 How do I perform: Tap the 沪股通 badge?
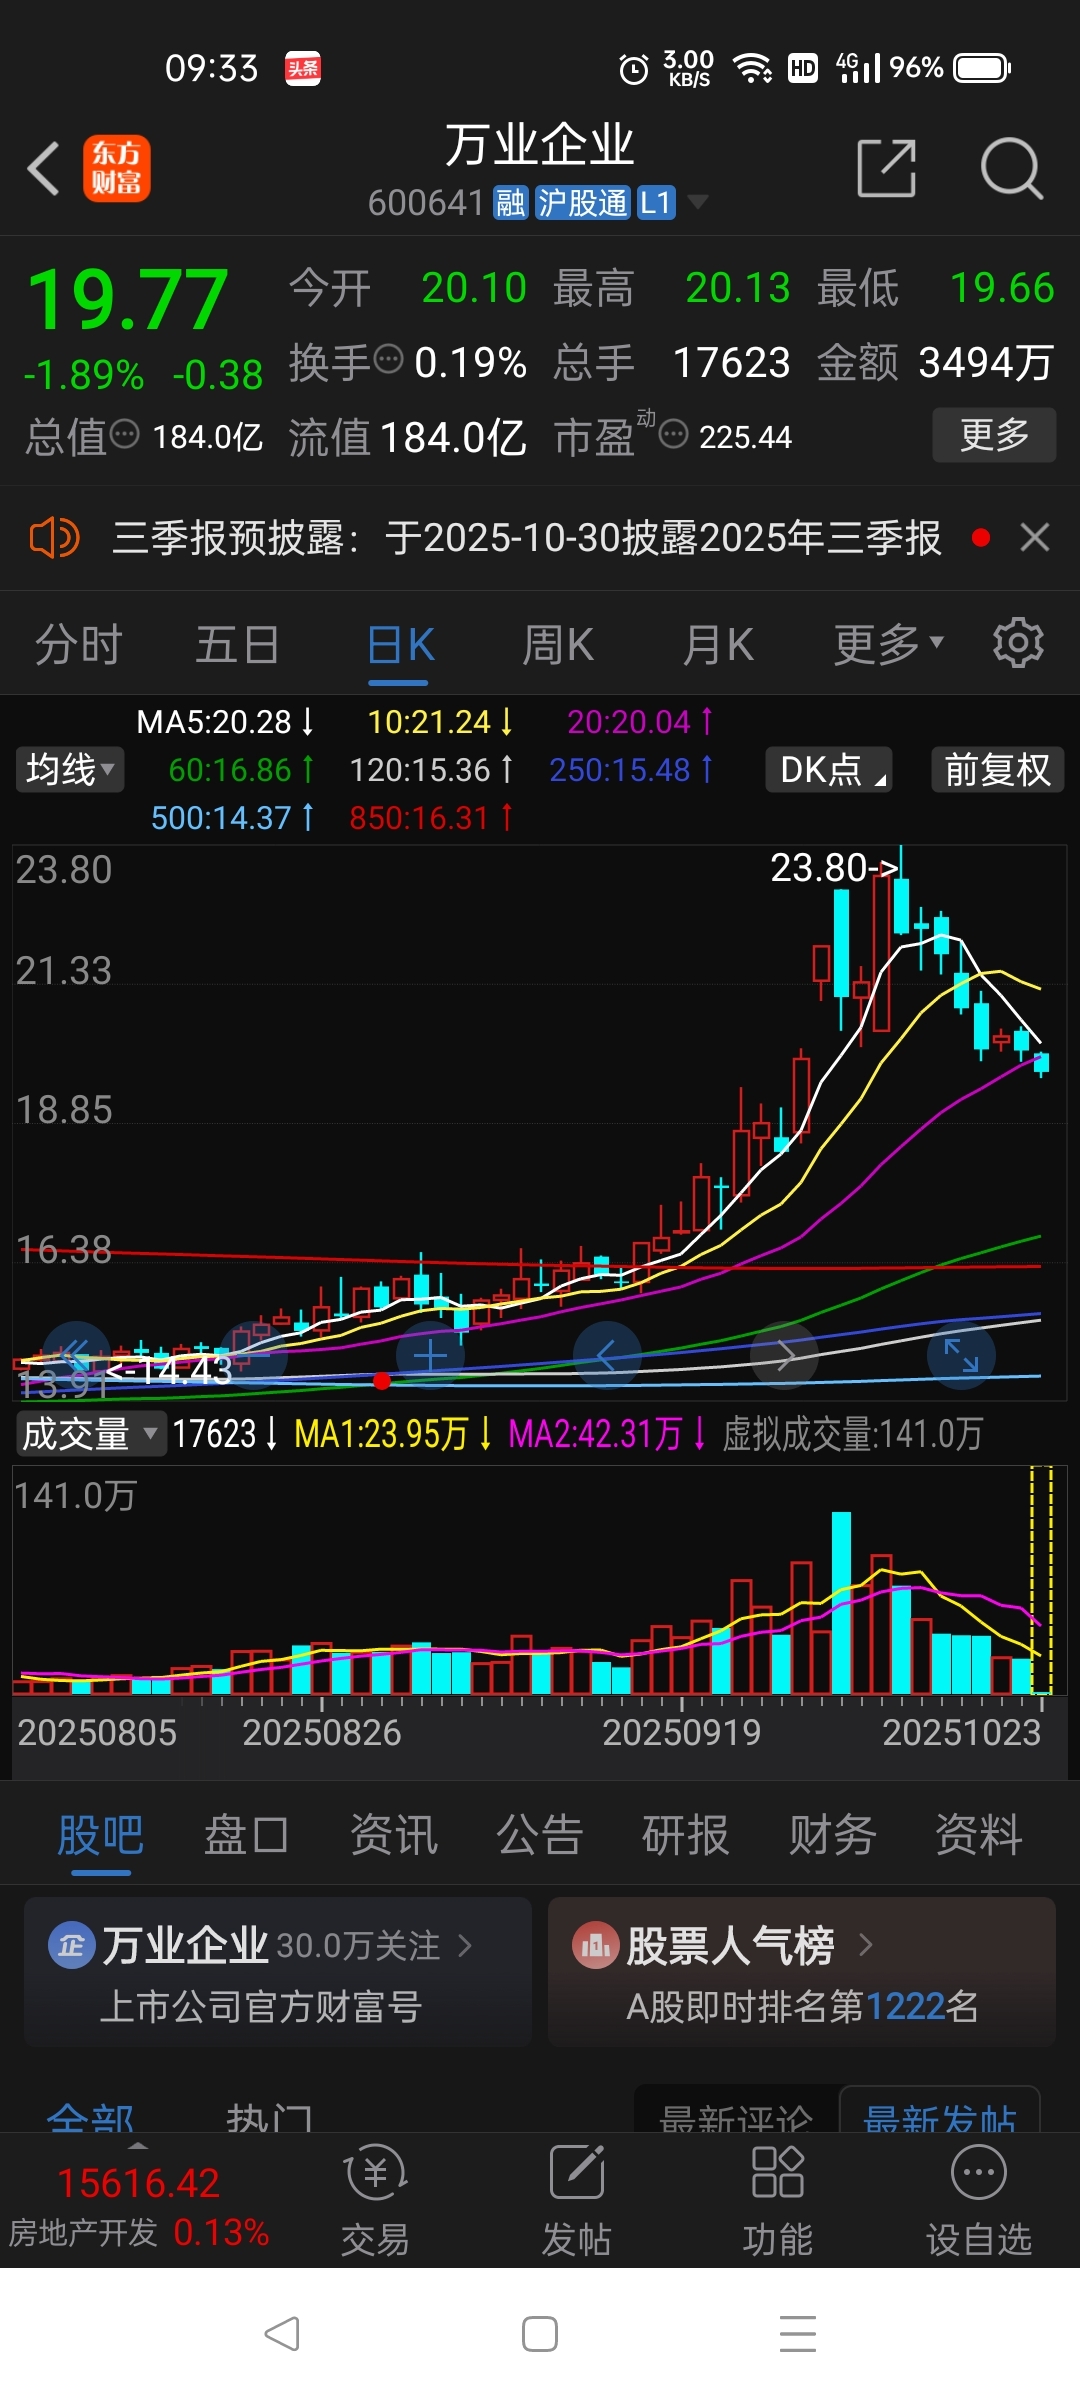(x=582, y=202)
